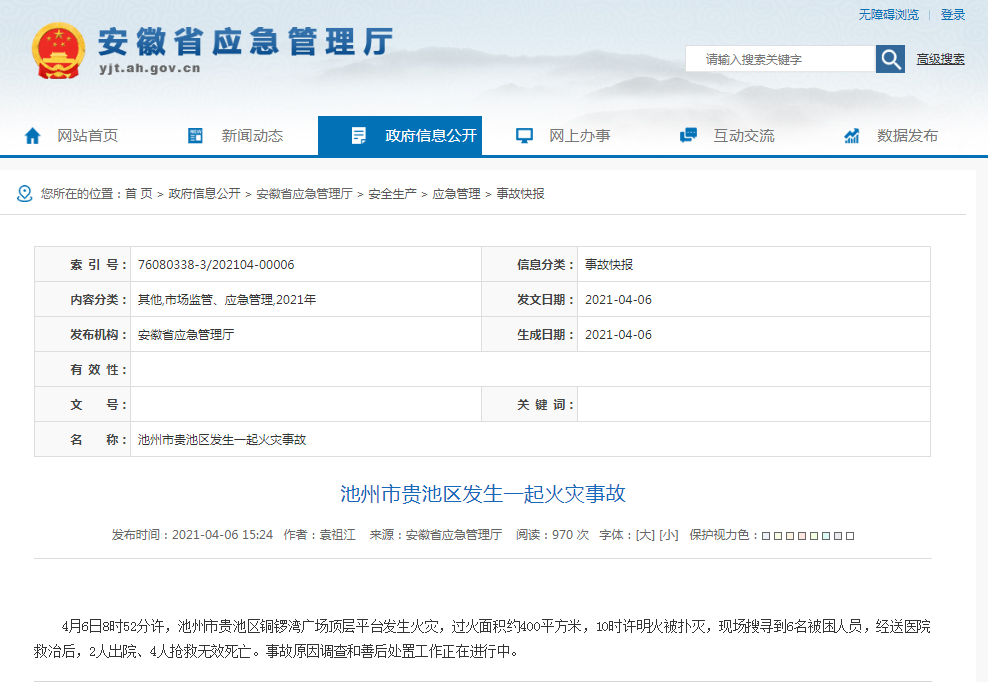Click the magnifier search button
This screenshot has height=682, width=988.
(x=890, y=59)
